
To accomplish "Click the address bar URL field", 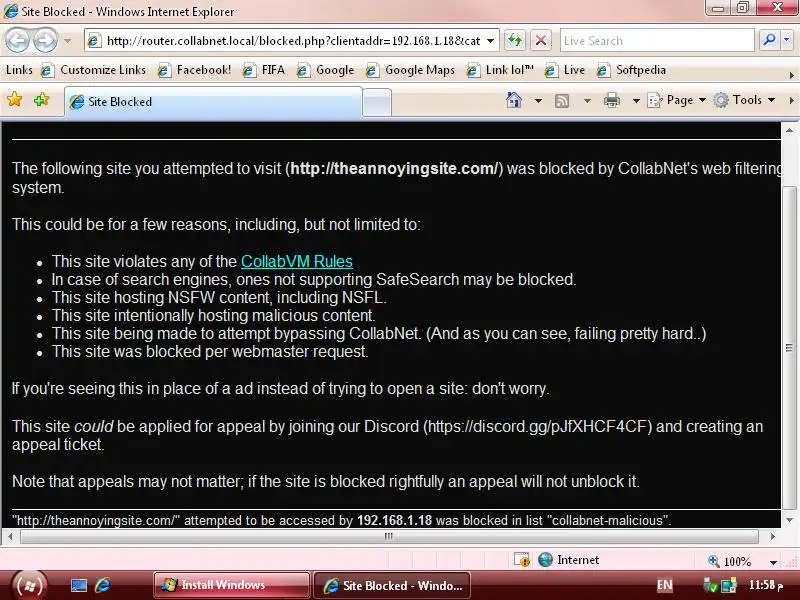I will (292, 41).
